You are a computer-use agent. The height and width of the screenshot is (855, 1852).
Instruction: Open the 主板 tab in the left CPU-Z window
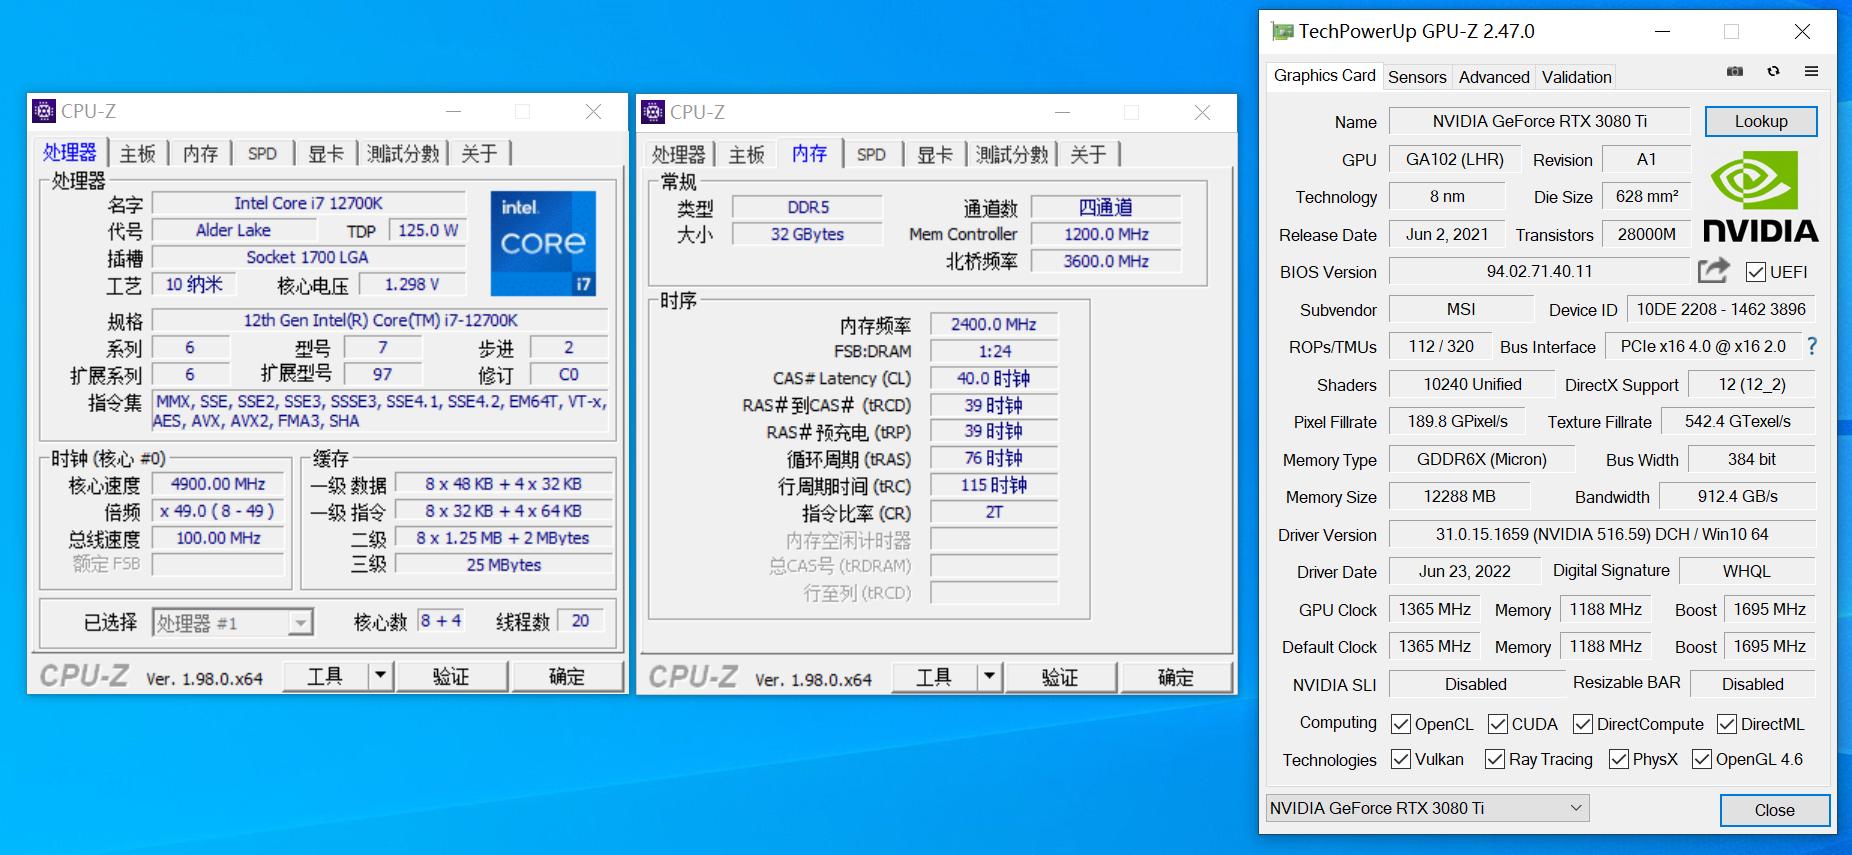point(138,154)
